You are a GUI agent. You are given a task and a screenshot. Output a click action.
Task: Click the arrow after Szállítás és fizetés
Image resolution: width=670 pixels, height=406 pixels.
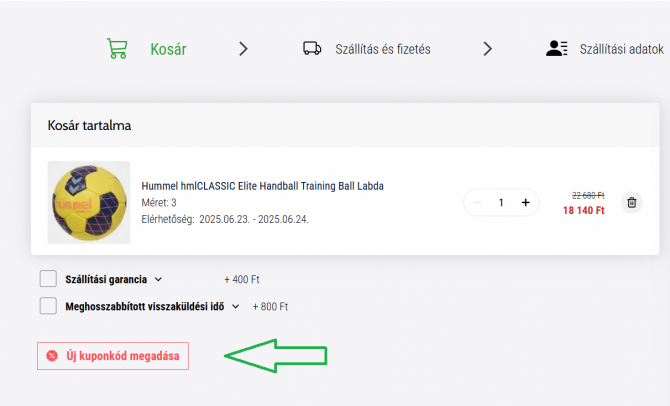pyautogui.click(x=488, y=49)
